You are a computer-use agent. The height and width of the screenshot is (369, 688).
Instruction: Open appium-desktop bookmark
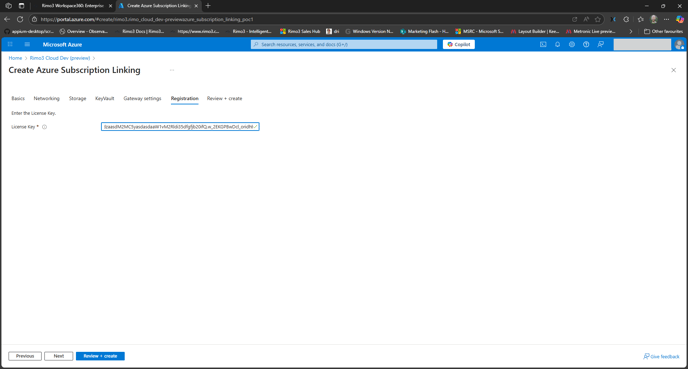click(29, 32)
